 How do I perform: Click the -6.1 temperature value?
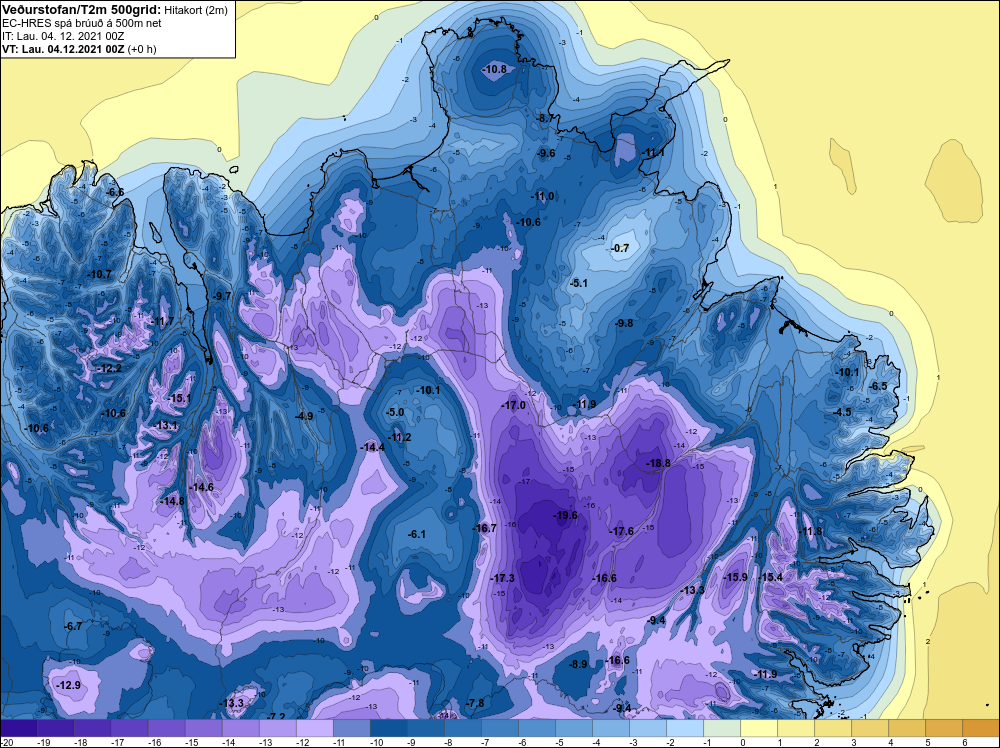(416, 534)
